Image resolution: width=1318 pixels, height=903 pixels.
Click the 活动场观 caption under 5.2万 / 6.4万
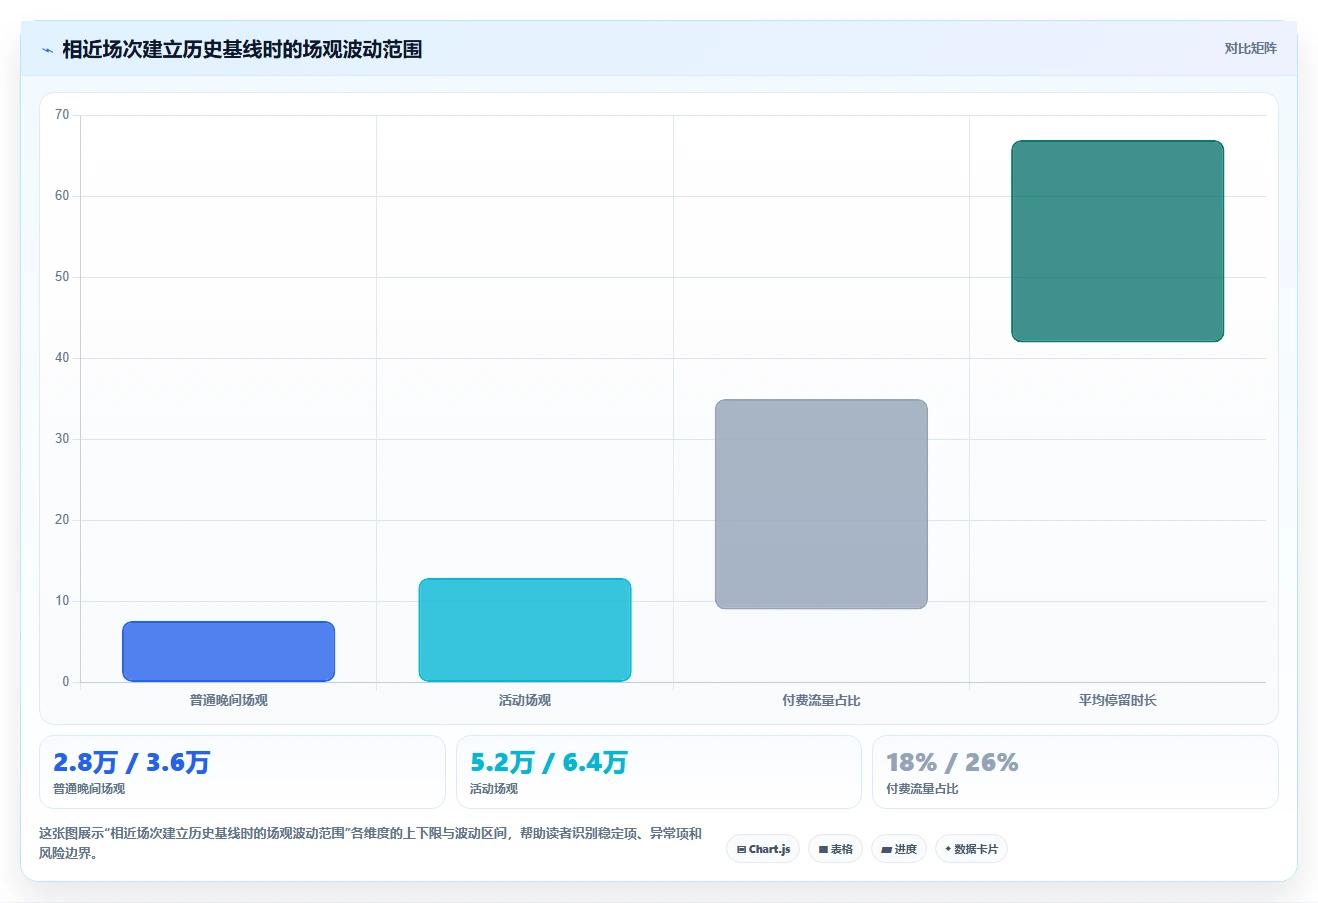tap(494, 789)
